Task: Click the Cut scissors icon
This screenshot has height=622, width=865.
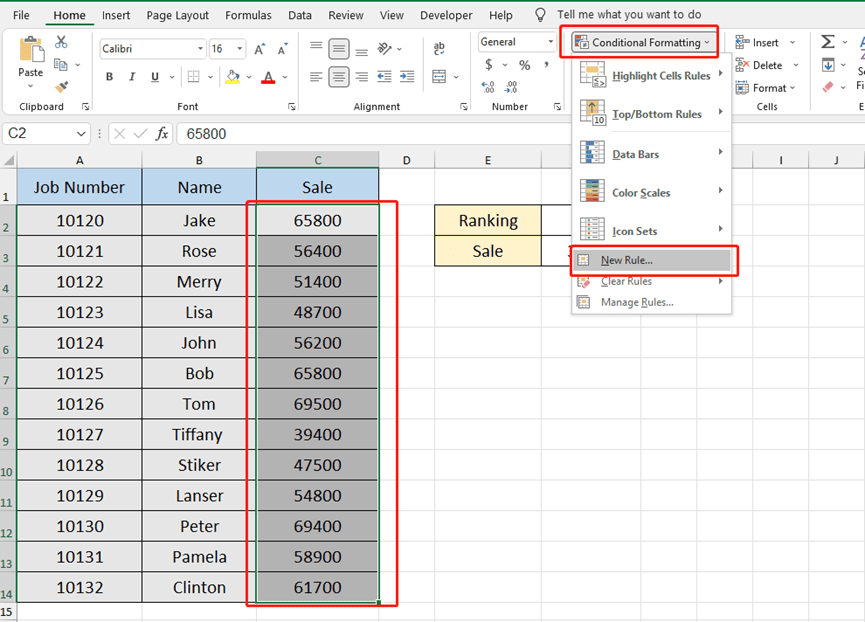Action: [61, 42]
